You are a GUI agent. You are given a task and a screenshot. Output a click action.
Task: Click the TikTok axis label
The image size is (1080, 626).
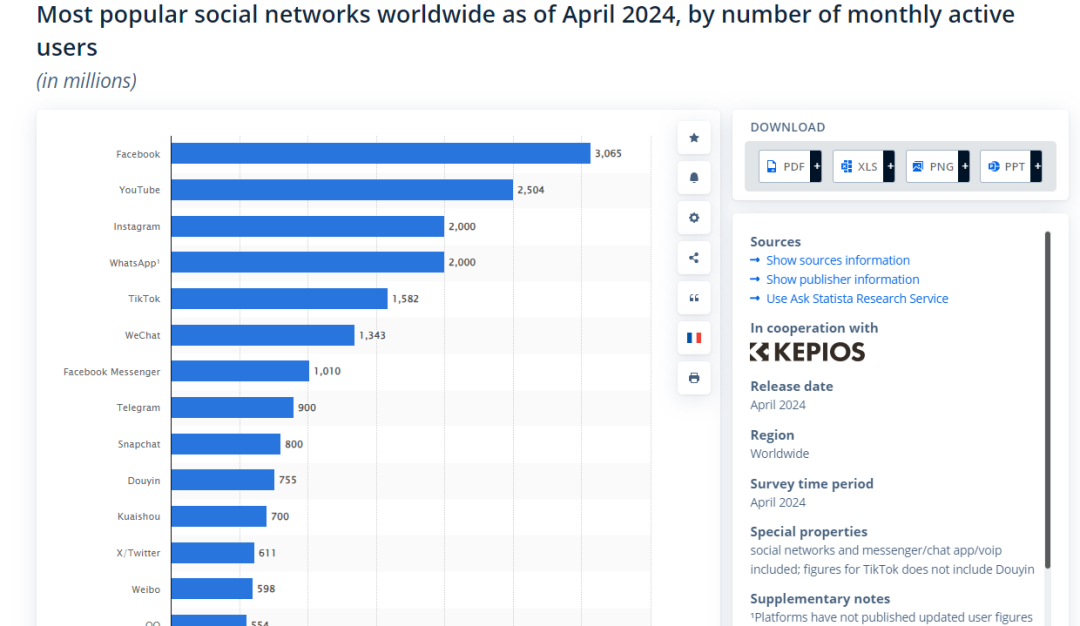pos(144,299)
